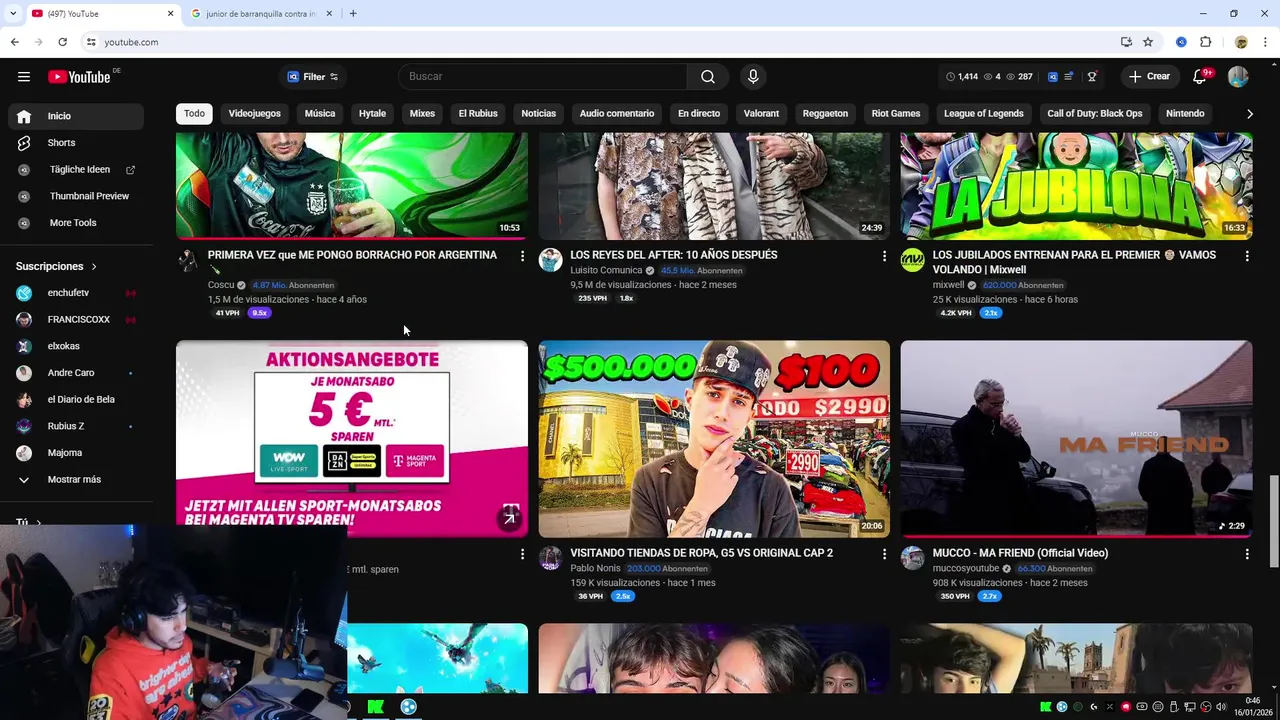
Task: Select the Nintendo chip
Action: pos(1185,114)
